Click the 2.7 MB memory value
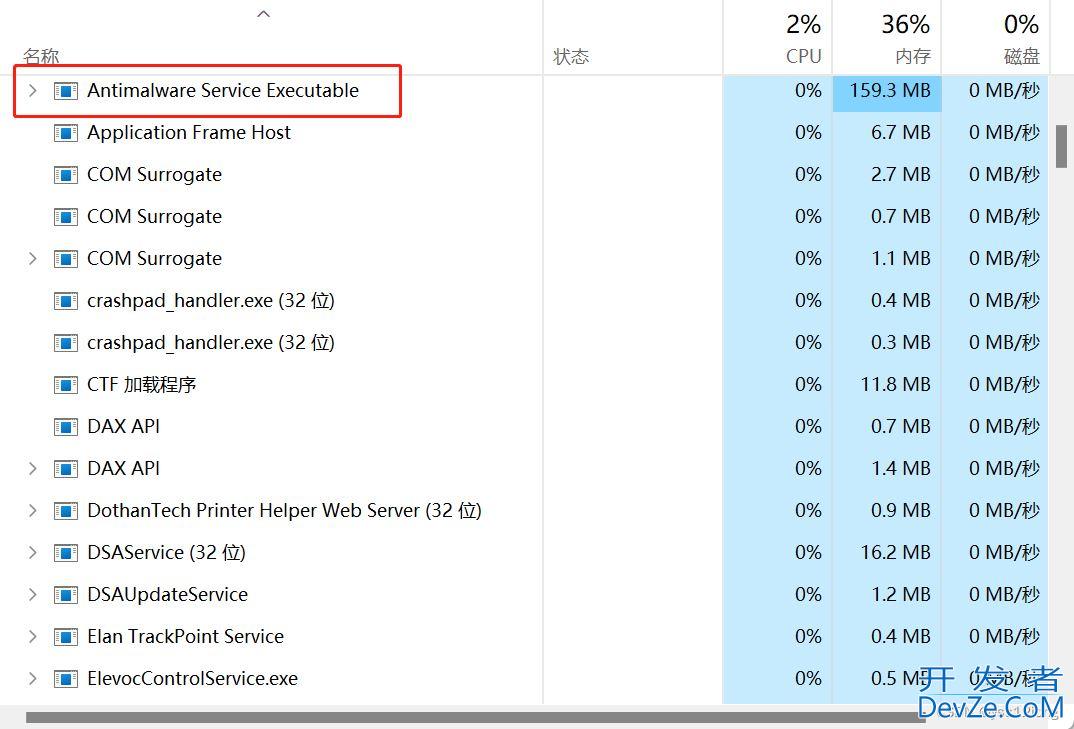 (x=900, y=174)
